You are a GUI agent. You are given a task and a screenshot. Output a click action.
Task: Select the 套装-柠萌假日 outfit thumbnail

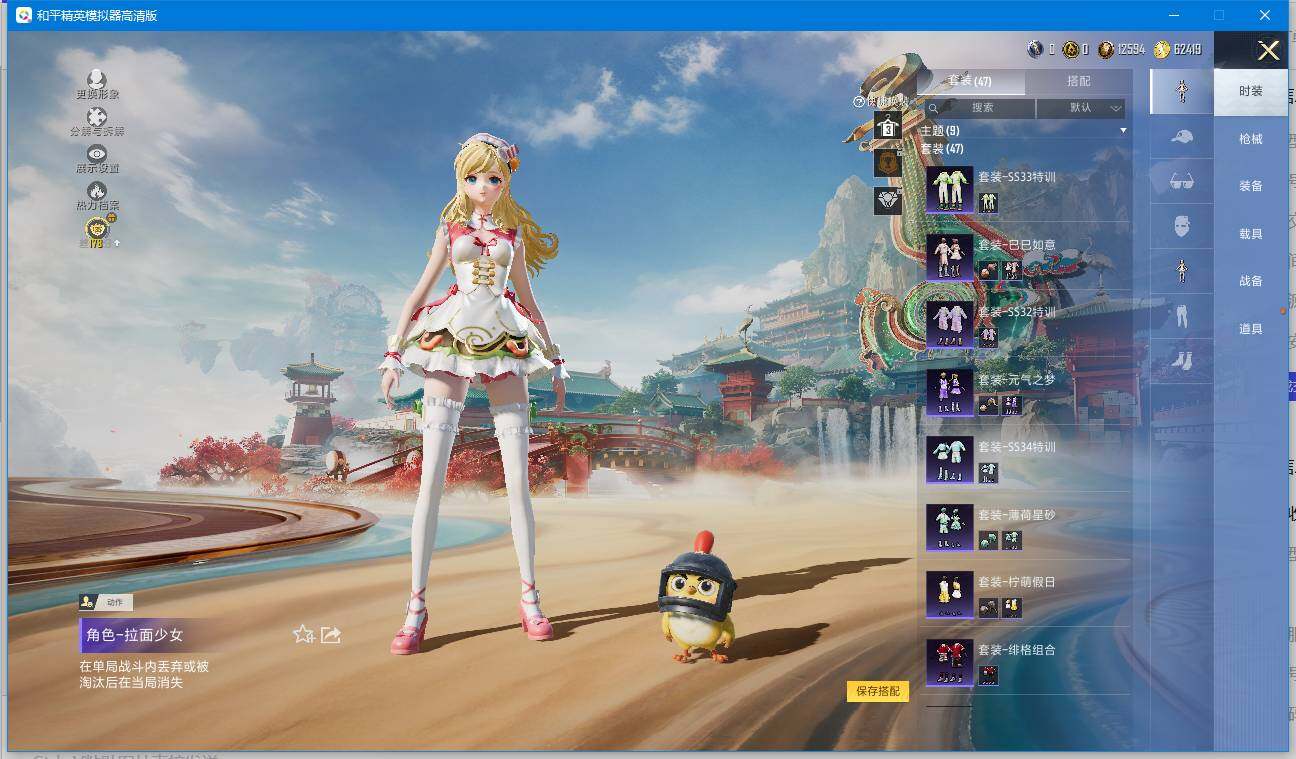click(949, 595)
